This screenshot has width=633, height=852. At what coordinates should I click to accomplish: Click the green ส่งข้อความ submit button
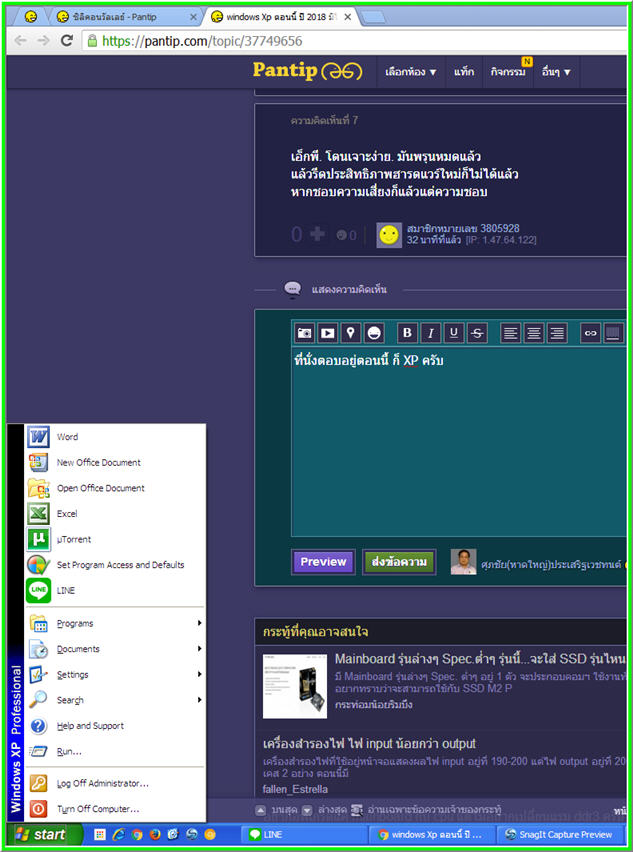[x=399, y=562]
